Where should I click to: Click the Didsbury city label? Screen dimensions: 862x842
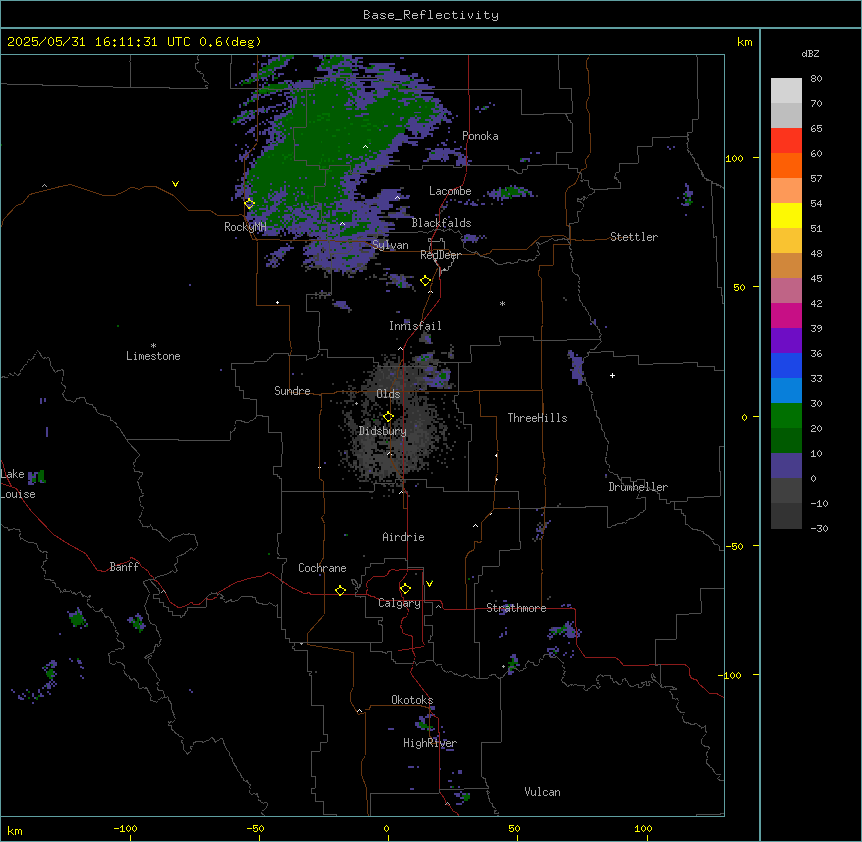coord(382,431)
